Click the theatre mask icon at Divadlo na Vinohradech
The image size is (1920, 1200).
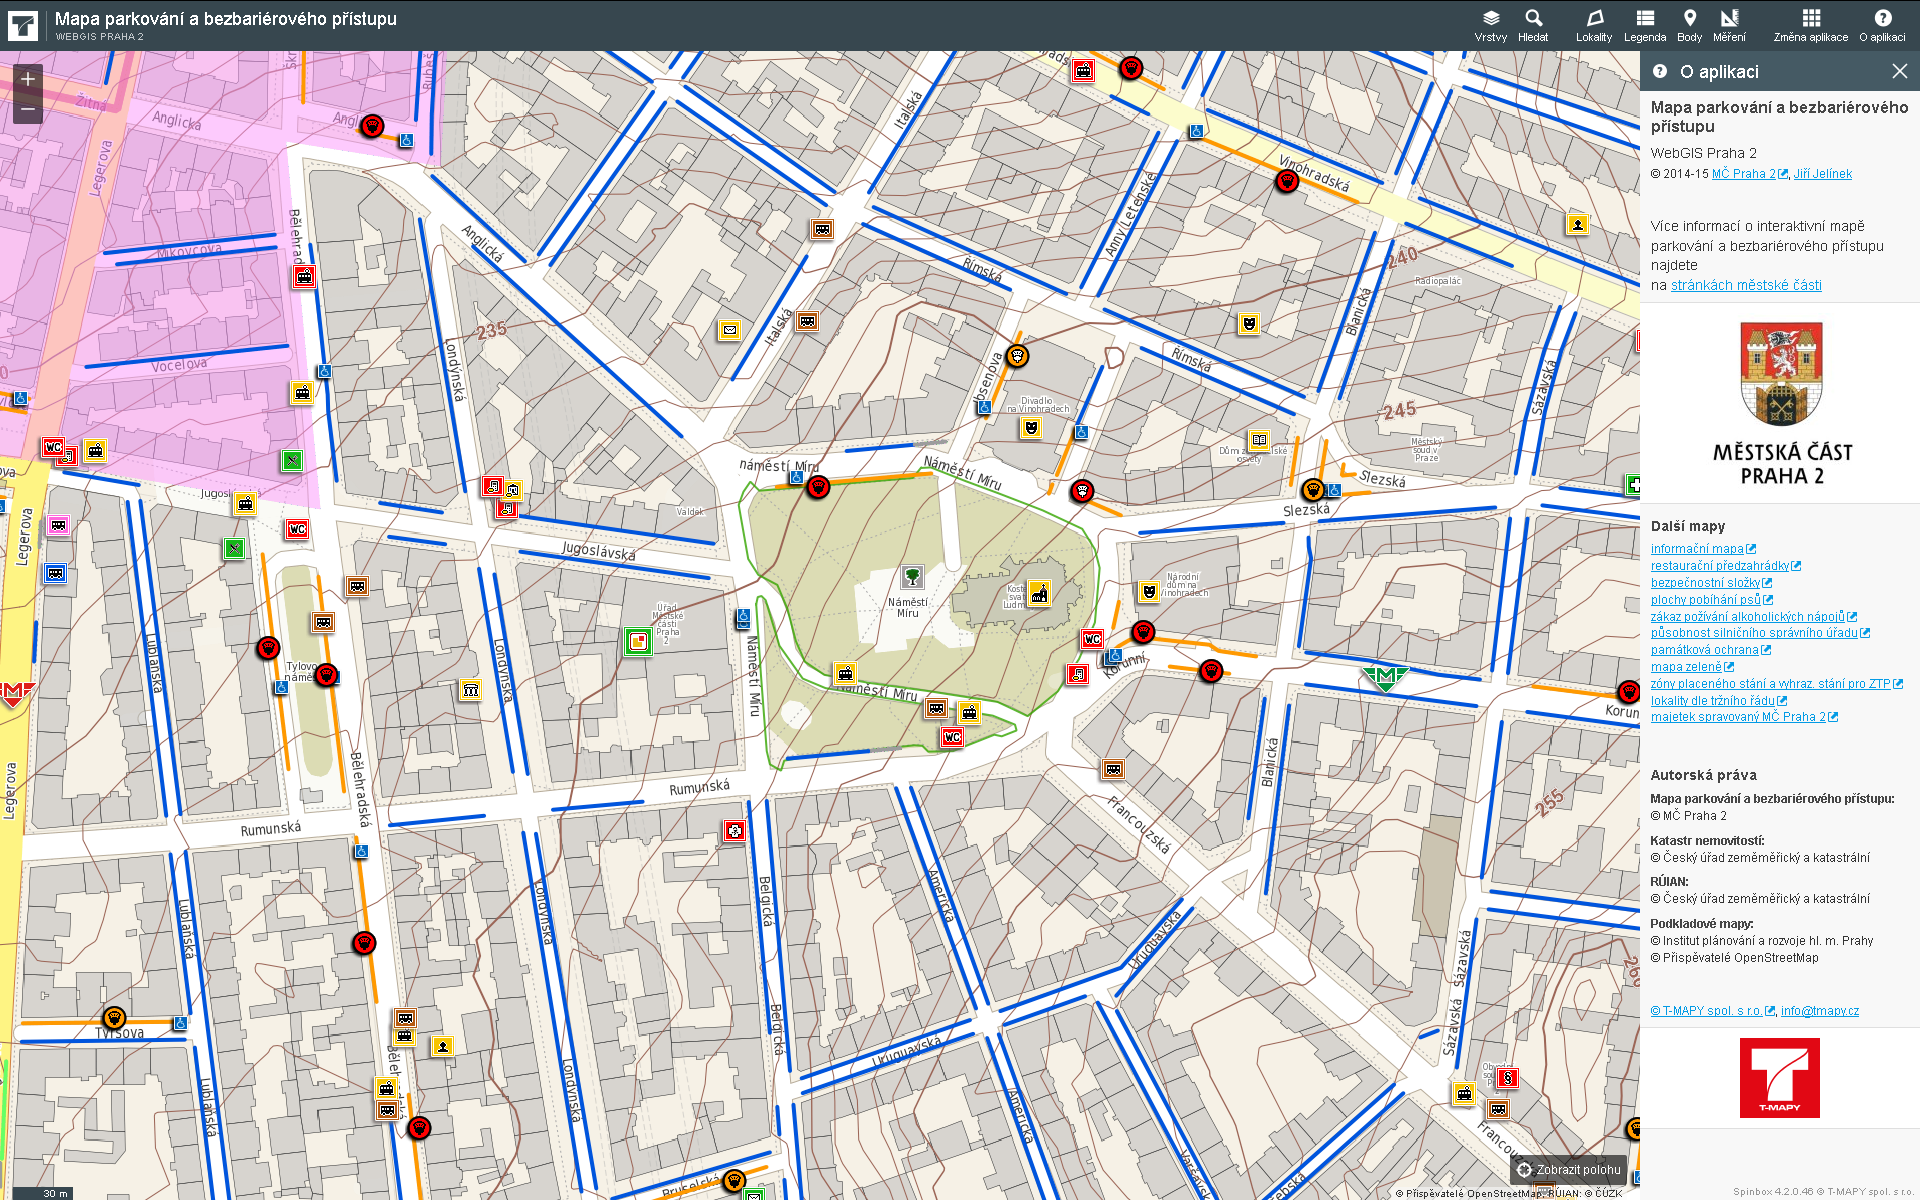tap(1031, 428)
